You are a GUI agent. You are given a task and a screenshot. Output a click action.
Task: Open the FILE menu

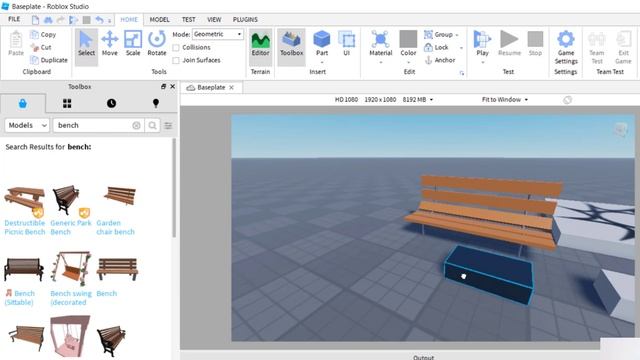point(14,19)
